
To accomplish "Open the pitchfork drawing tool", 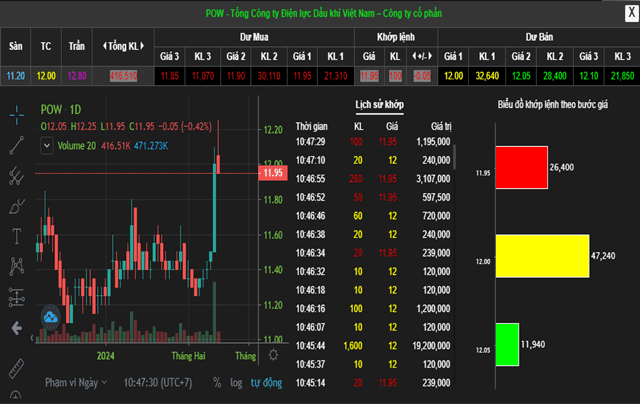I will pyautogui.click(x=17, y=176).
